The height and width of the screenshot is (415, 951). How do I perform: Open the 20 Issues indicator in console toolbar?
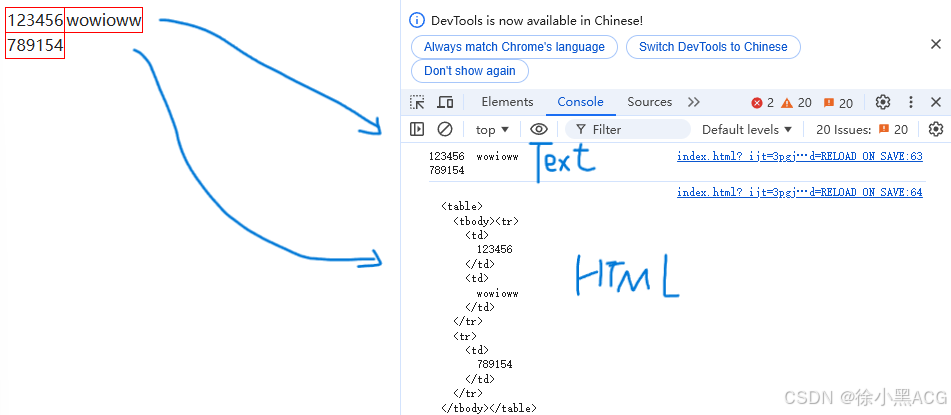coord(862,129)
